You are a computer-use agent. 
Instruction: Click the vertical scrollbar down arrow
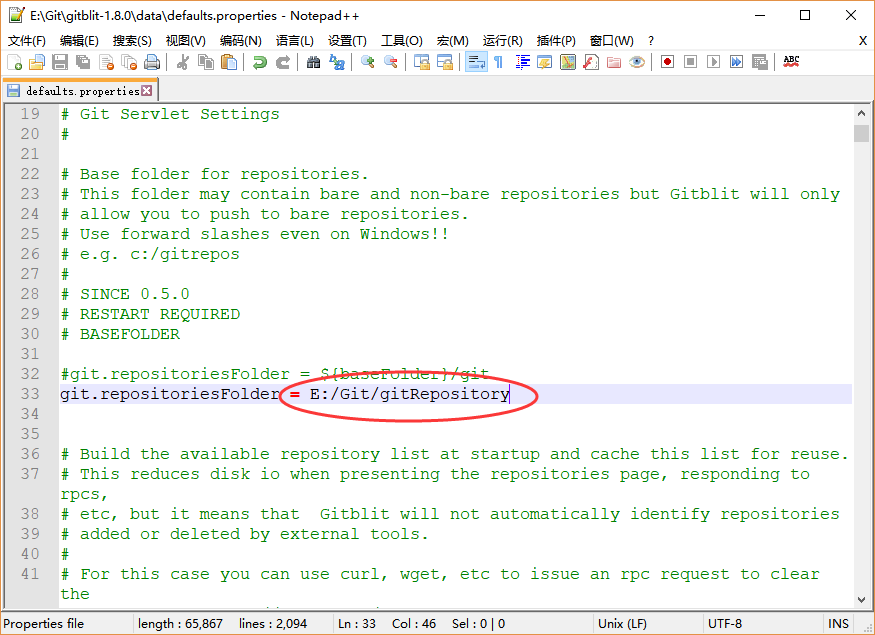(861, 600)
